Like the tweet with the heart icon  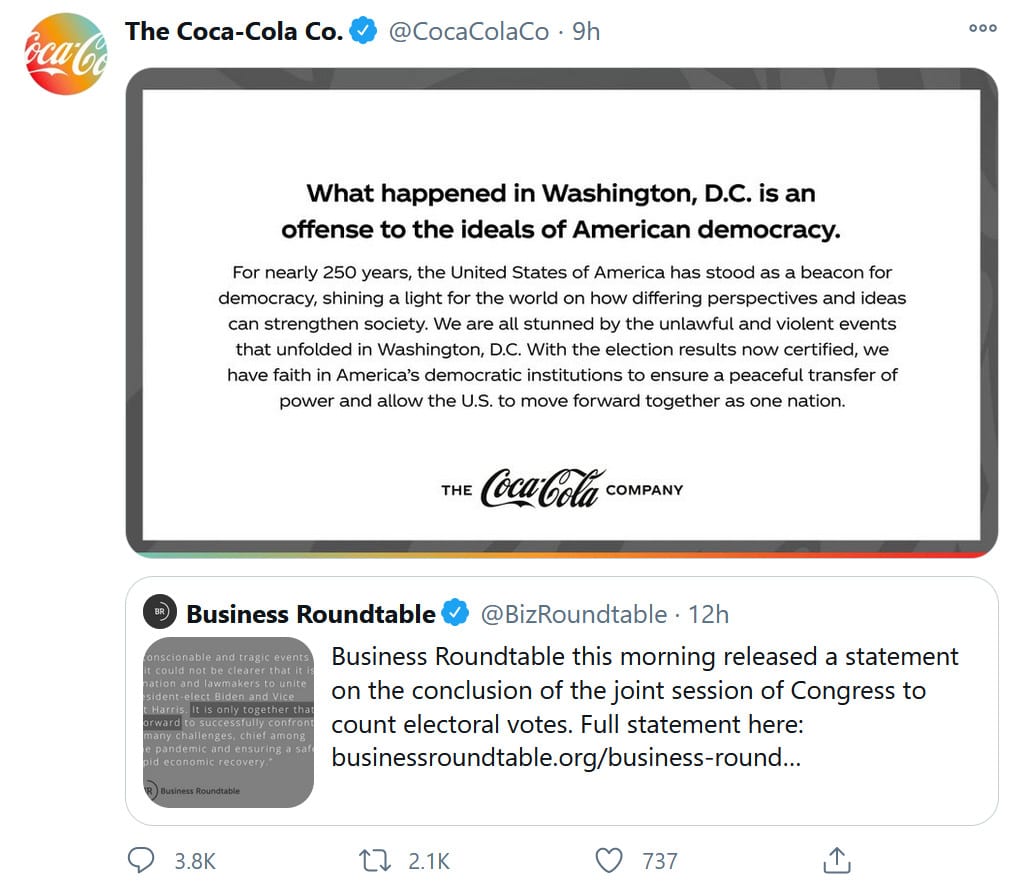pyautogui.click(x=608, y=860)
